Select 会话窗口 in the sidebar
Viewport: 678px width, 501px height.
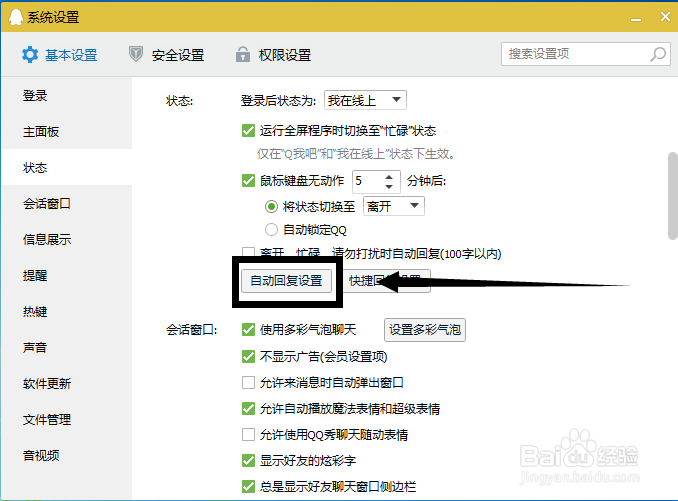click(67, 203)
